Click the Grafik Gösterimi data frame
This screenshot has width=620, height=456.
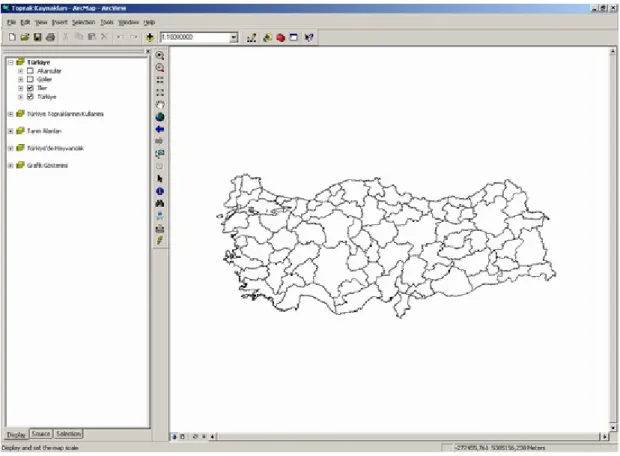click(47, 165)
